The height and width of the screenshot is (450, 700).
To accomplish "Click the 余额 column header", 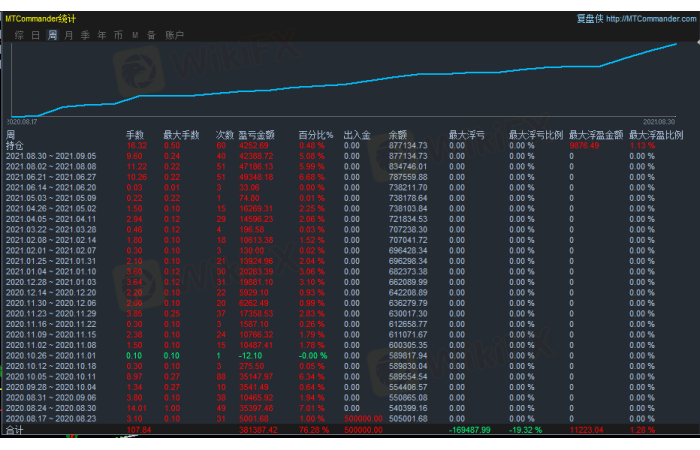I will click(398, 135).
